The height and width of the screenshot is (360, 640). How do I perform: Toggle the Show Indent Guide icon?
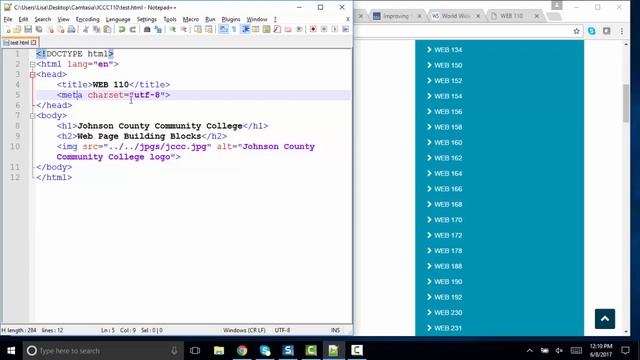point(245,29)
